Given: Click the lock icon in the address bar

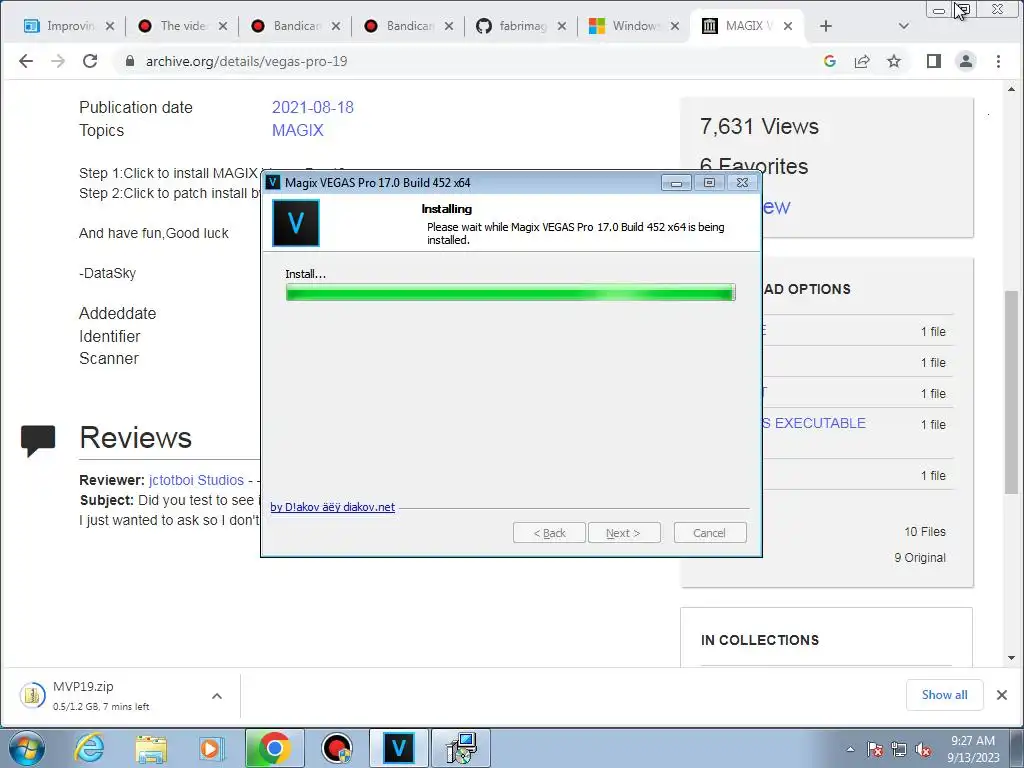Looking at the screenshot, I should (x=130, y=61).
